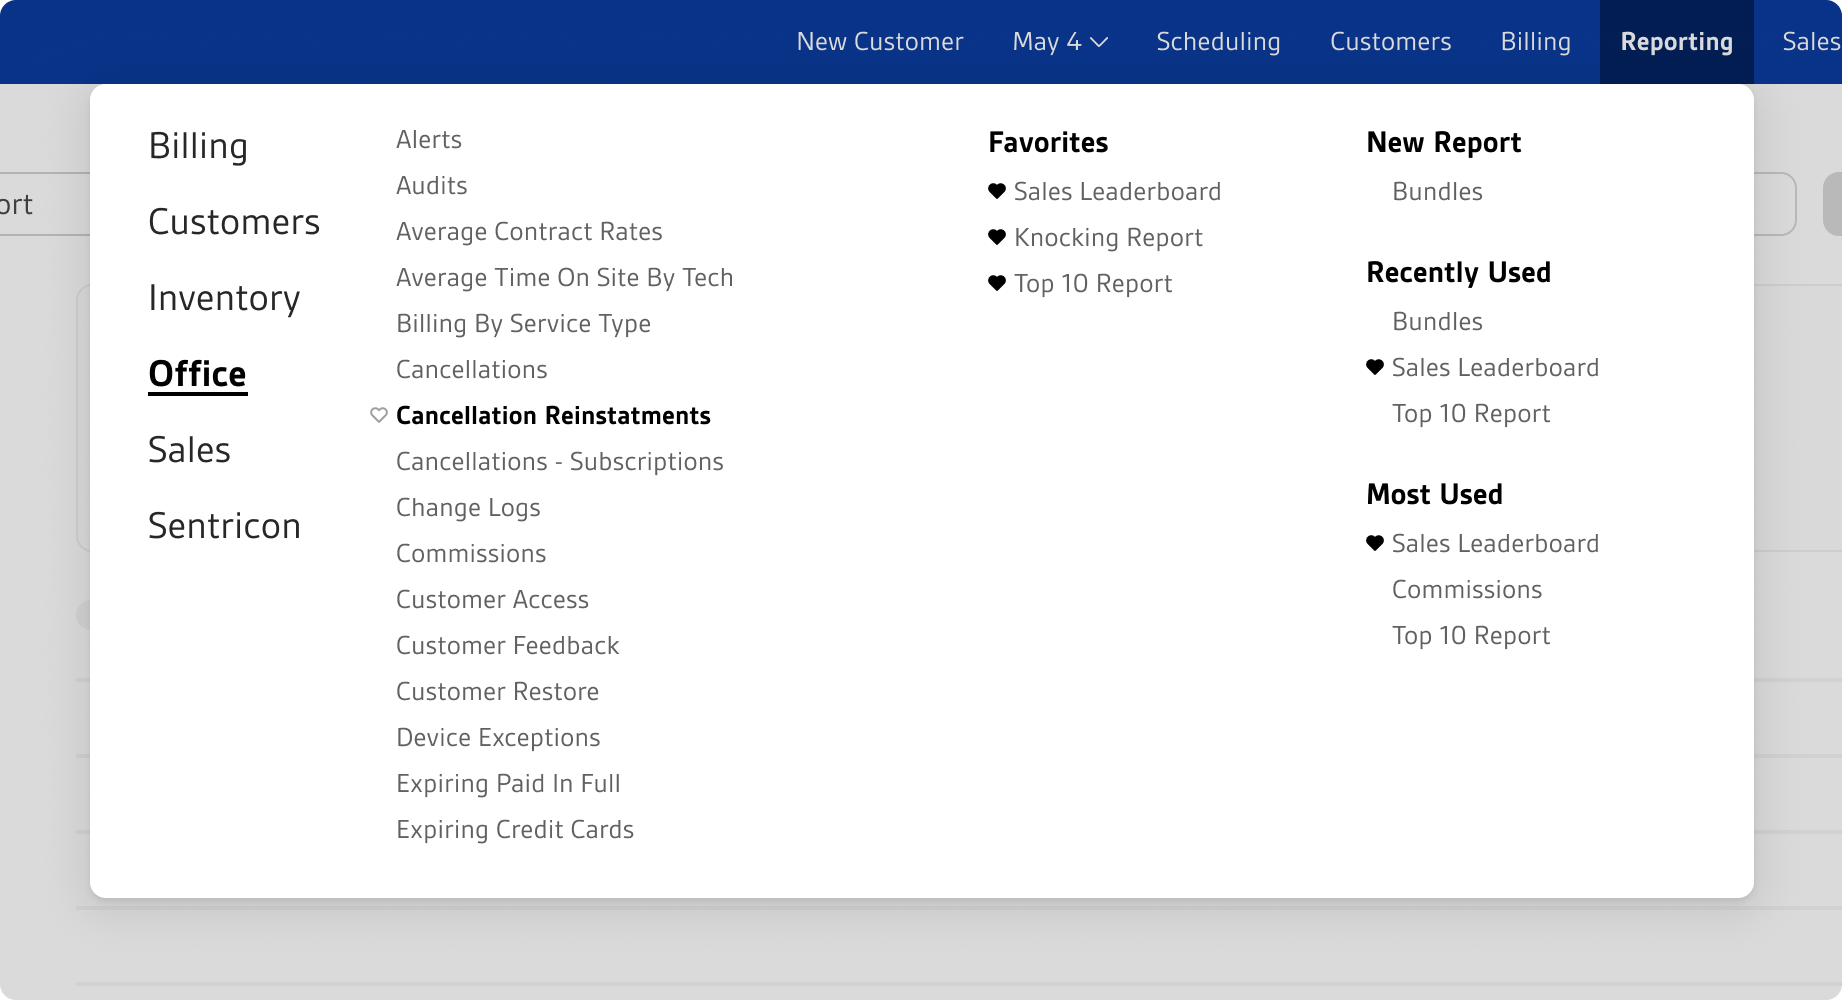Click heart beside Sales Leaderboard under Most Used
Viewport: 1842px width, 1000px height.
tap(1375, 543)
